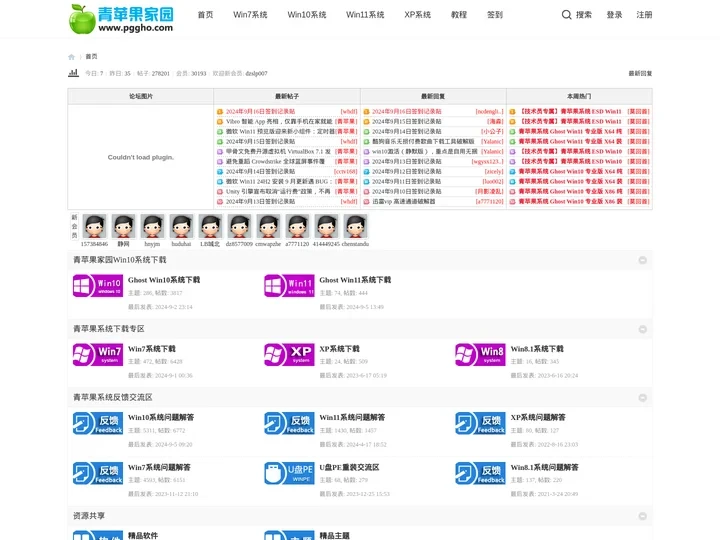Open the 酷狗音乐 下载工具 reply thread
This screenshot has height=540, width=720.
coord(423,141)
